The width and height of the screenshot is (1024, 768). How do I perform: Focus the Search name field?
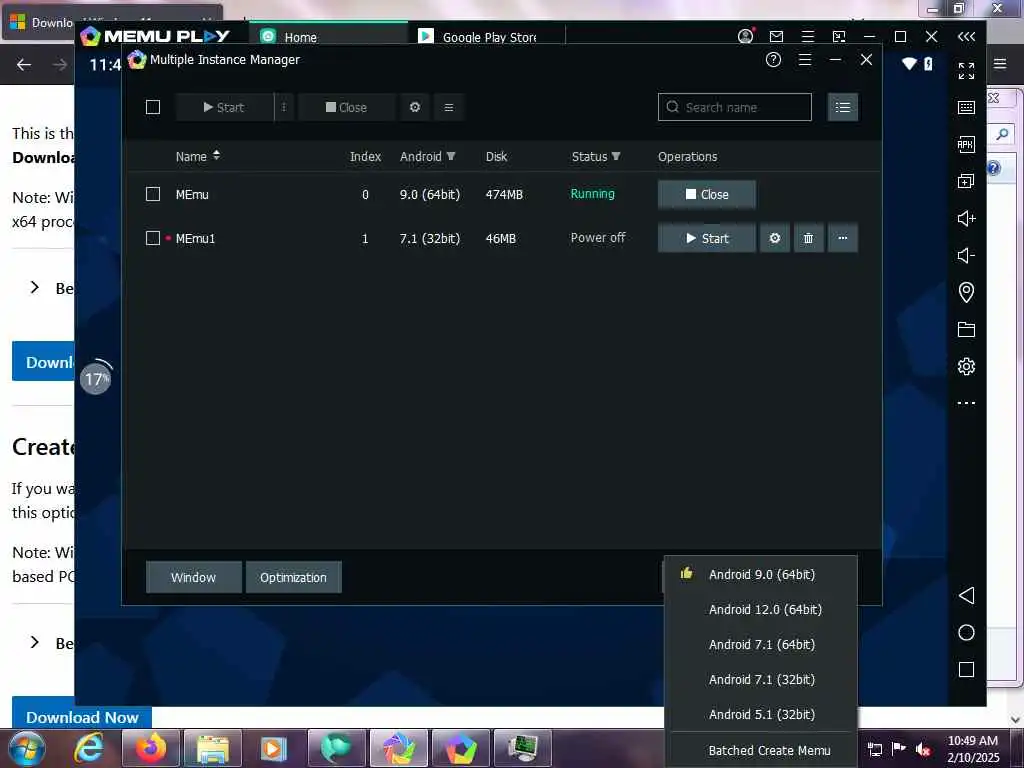click(x=735, y=107)
